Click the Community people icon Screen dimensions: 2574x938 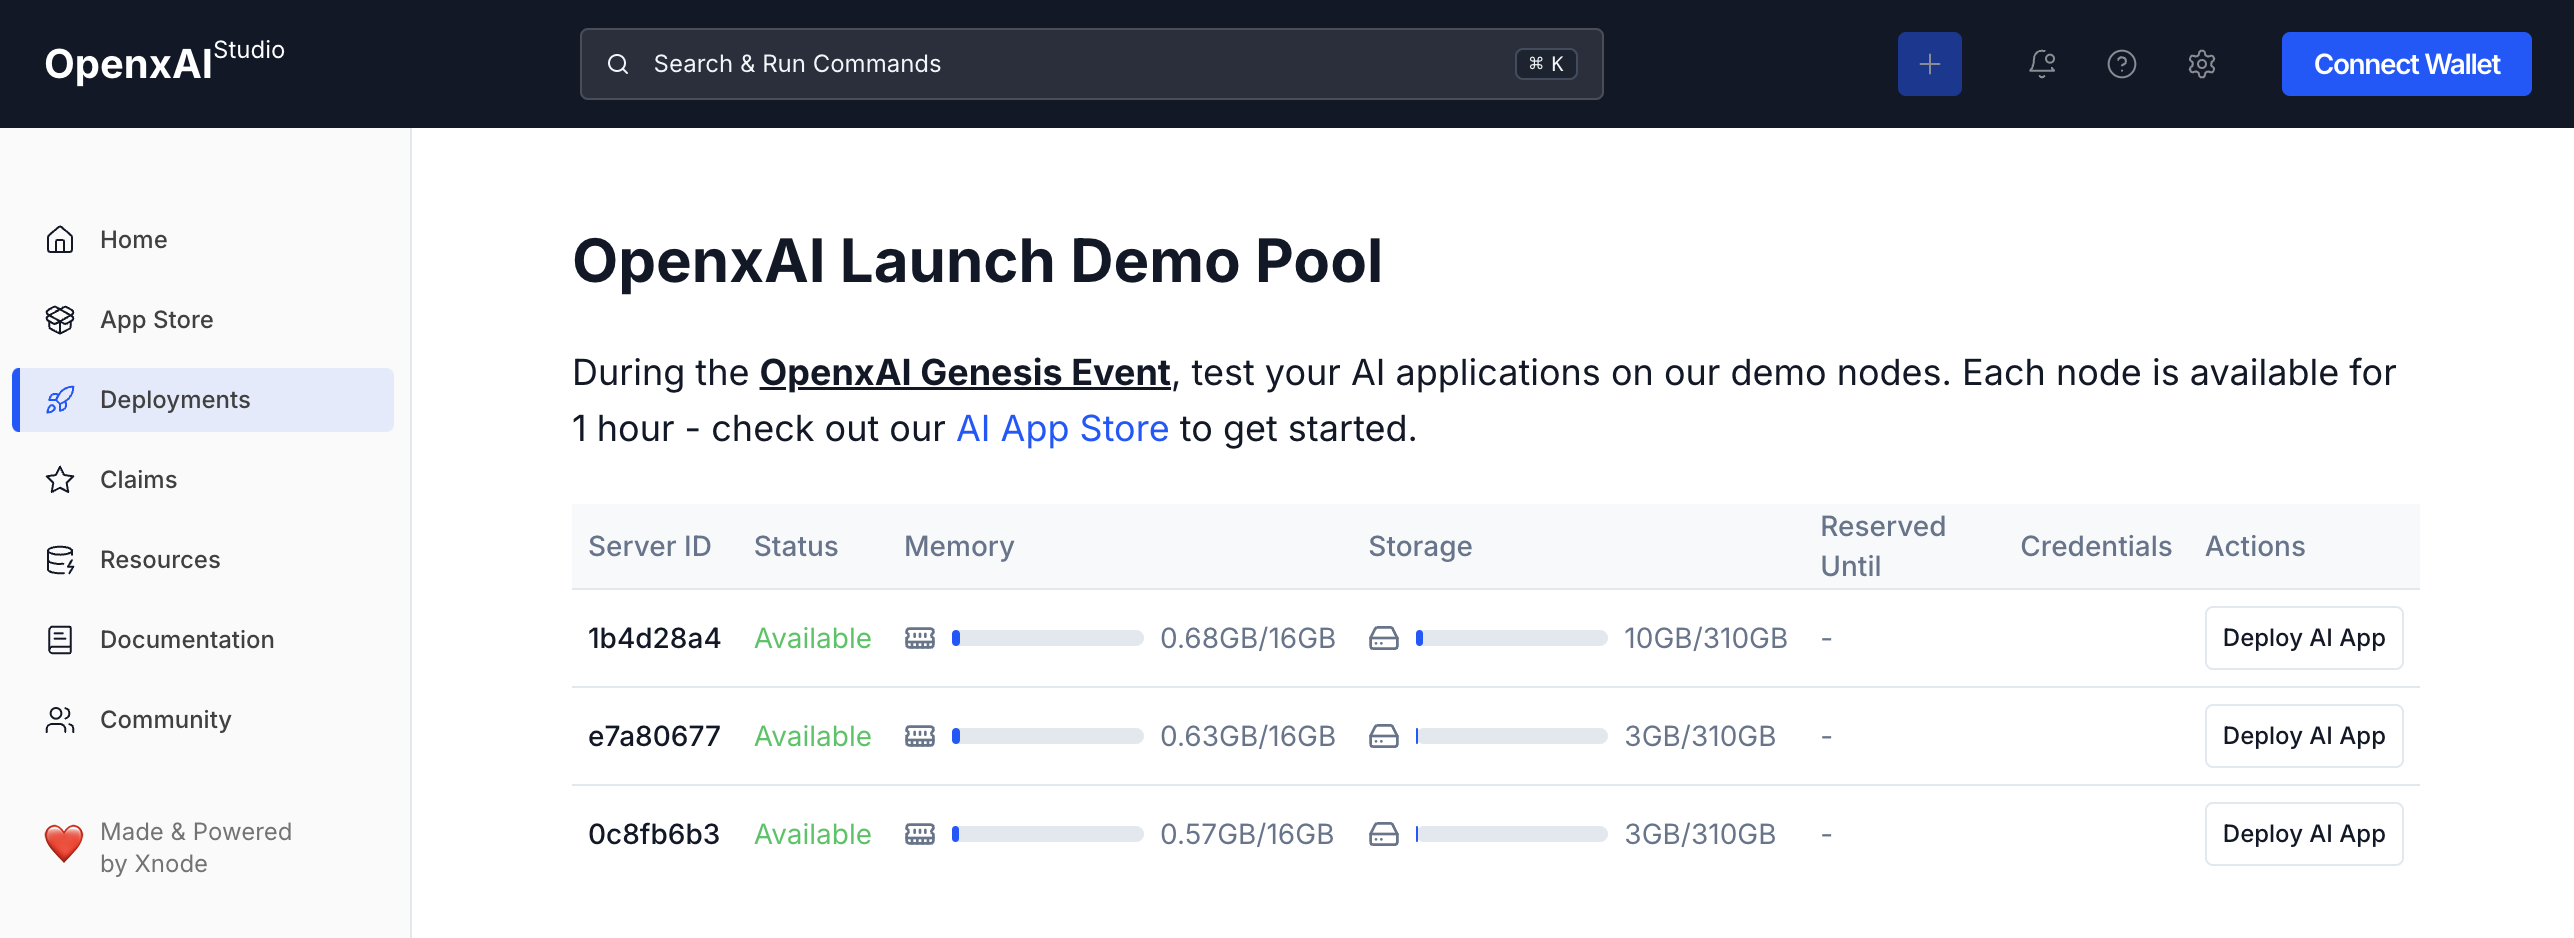60,720
